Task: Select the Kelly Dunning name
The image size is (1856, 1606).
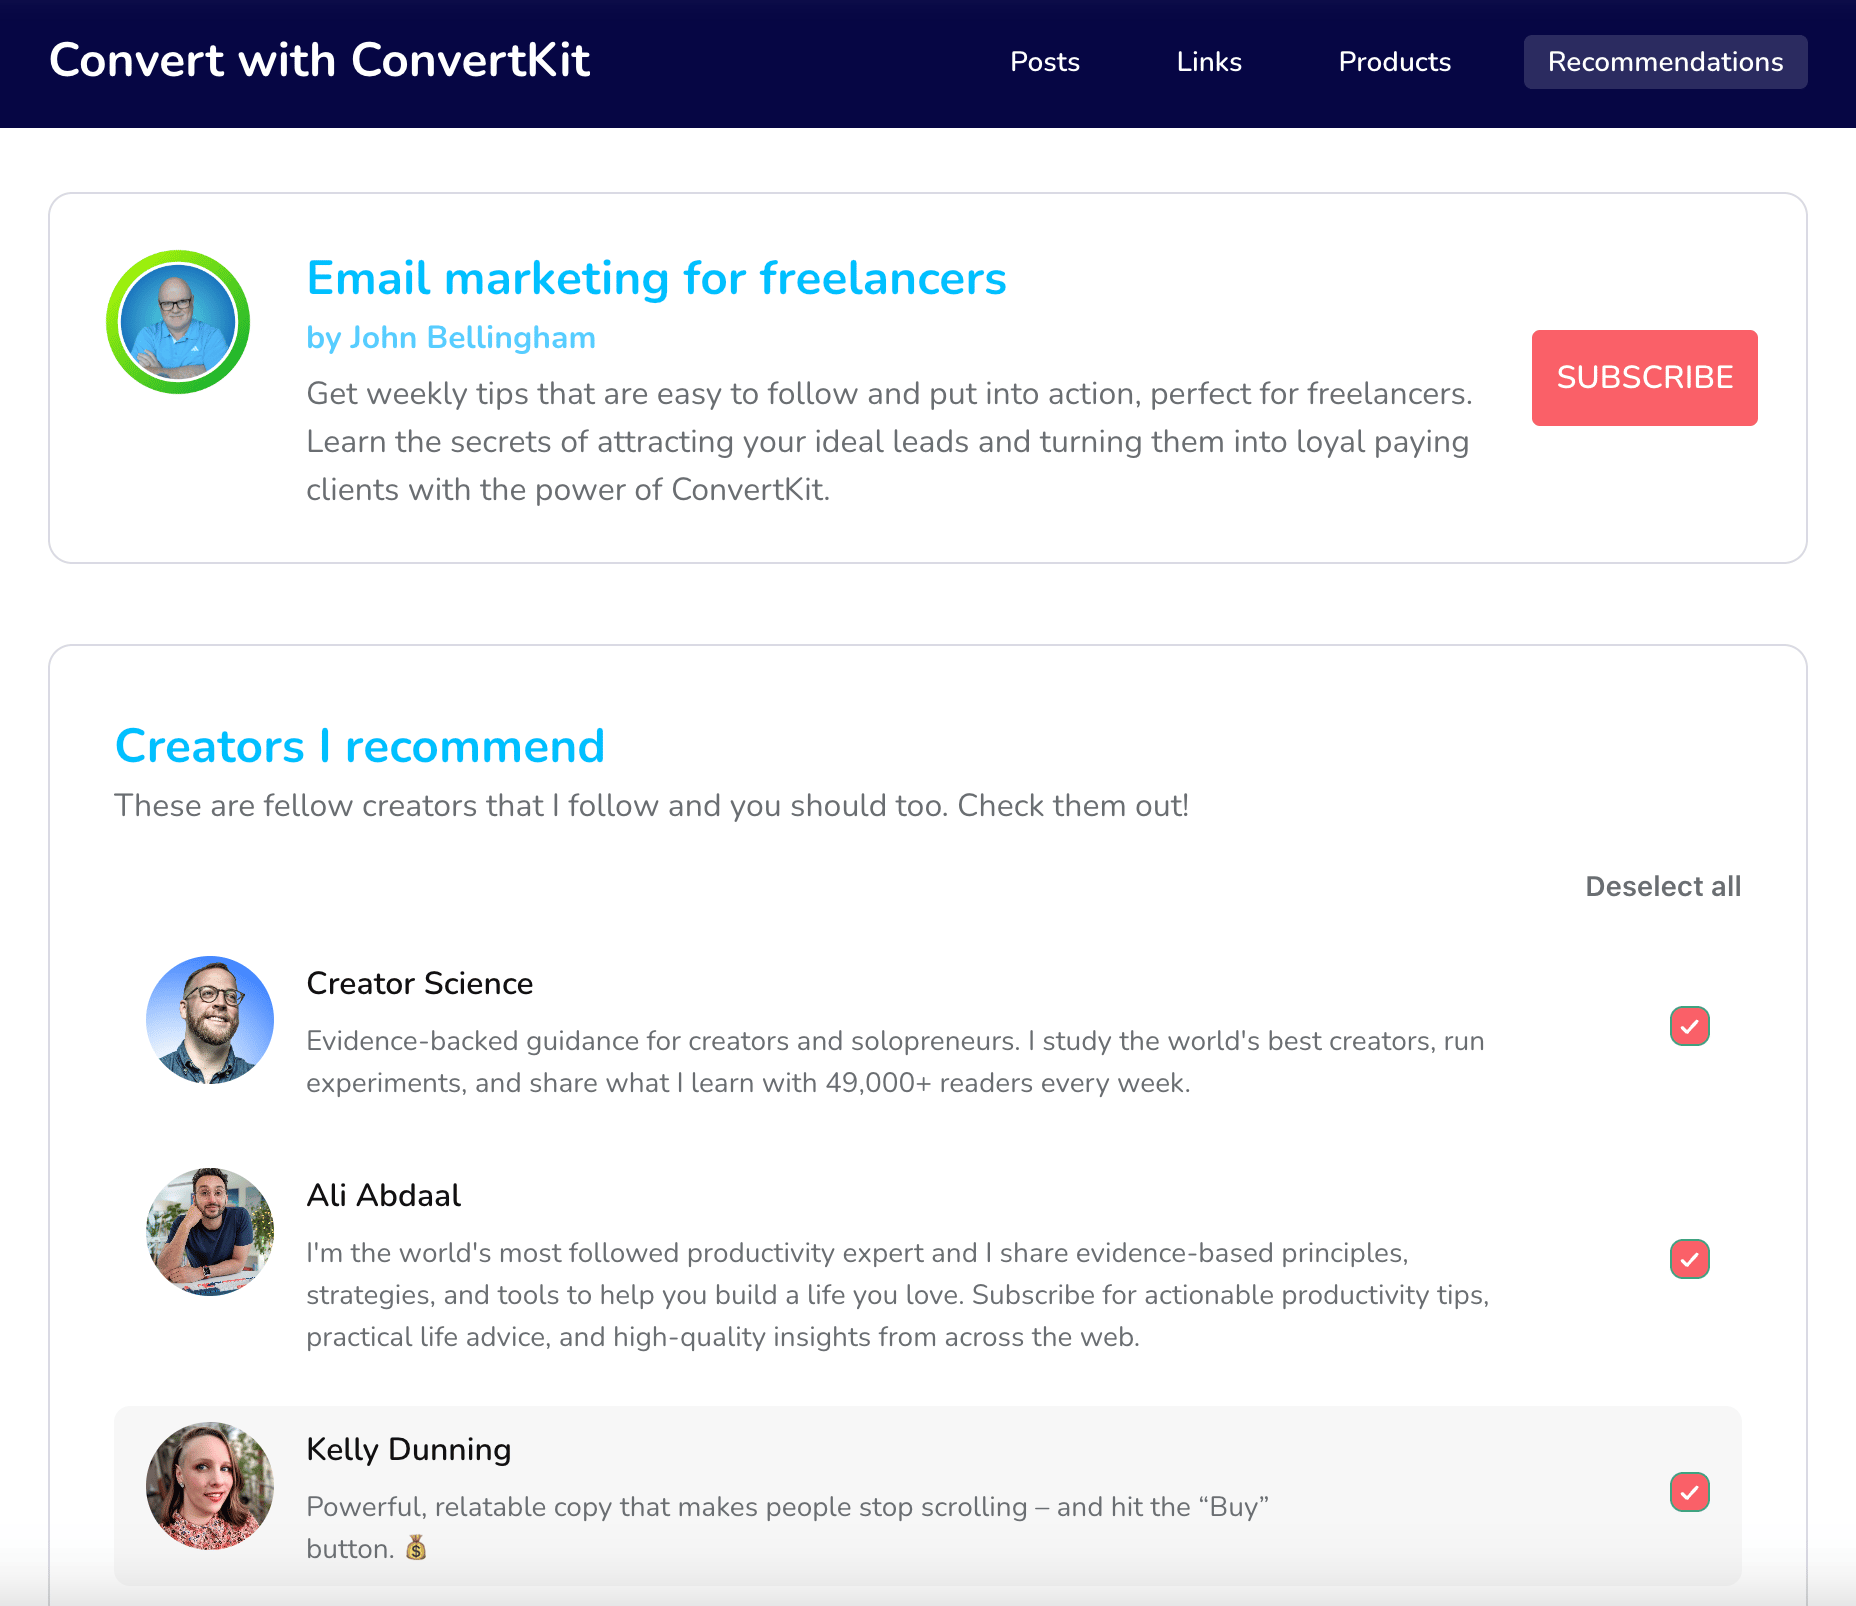Action: pyautogui.click(x=408, y=1449)
